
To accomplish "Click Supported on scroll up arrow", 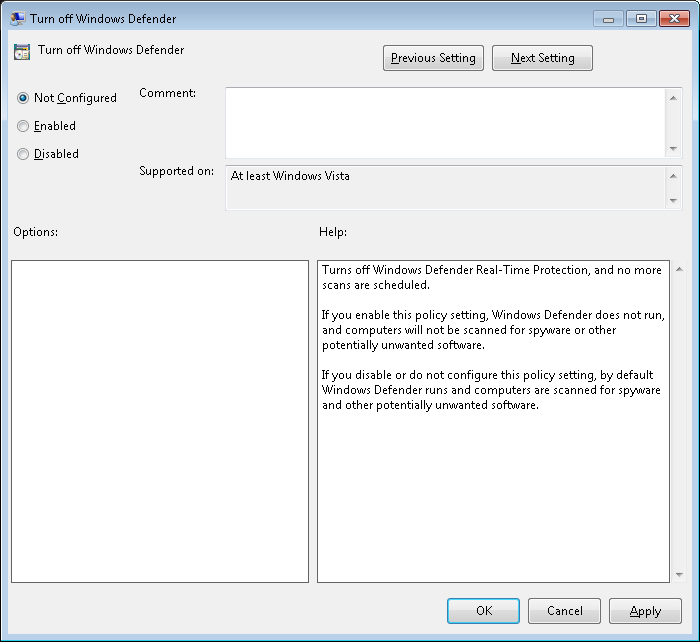I will [x=673, y=176].
